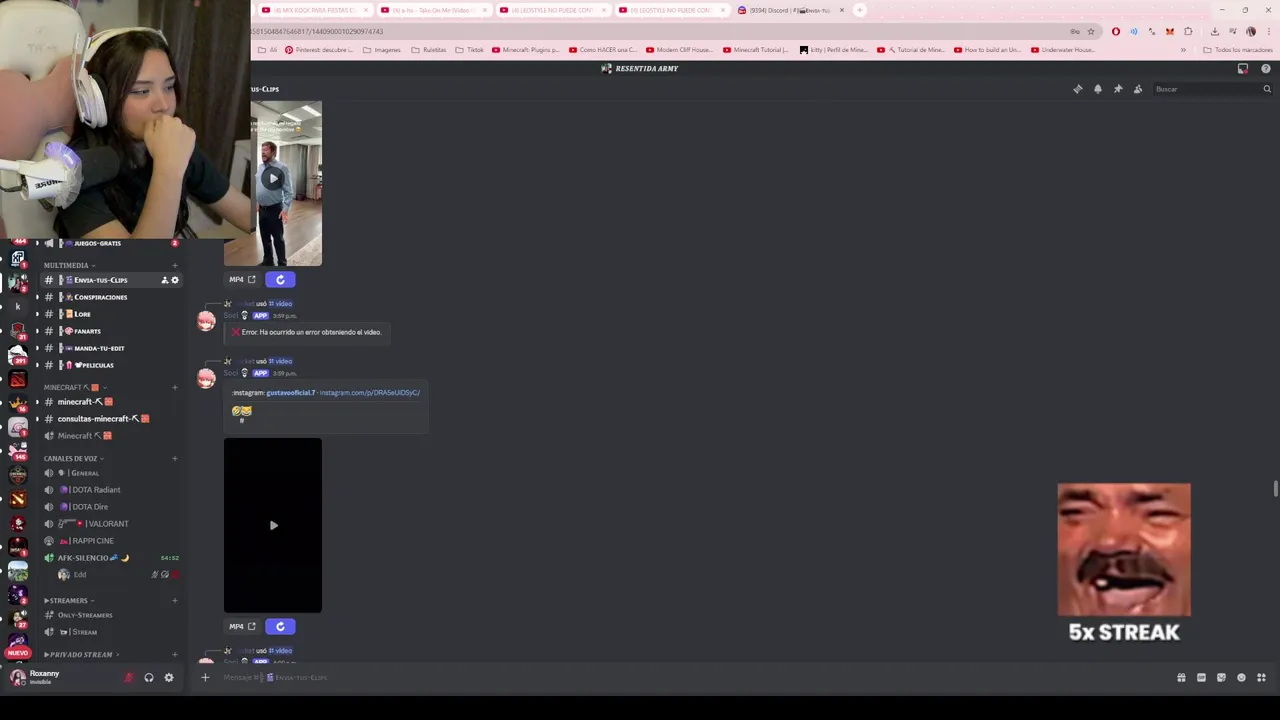Viewport: 1280px width, 720px height.
Task: Open the GIF picker icon
Action: pyautogui.click(x=1201, y=677)
